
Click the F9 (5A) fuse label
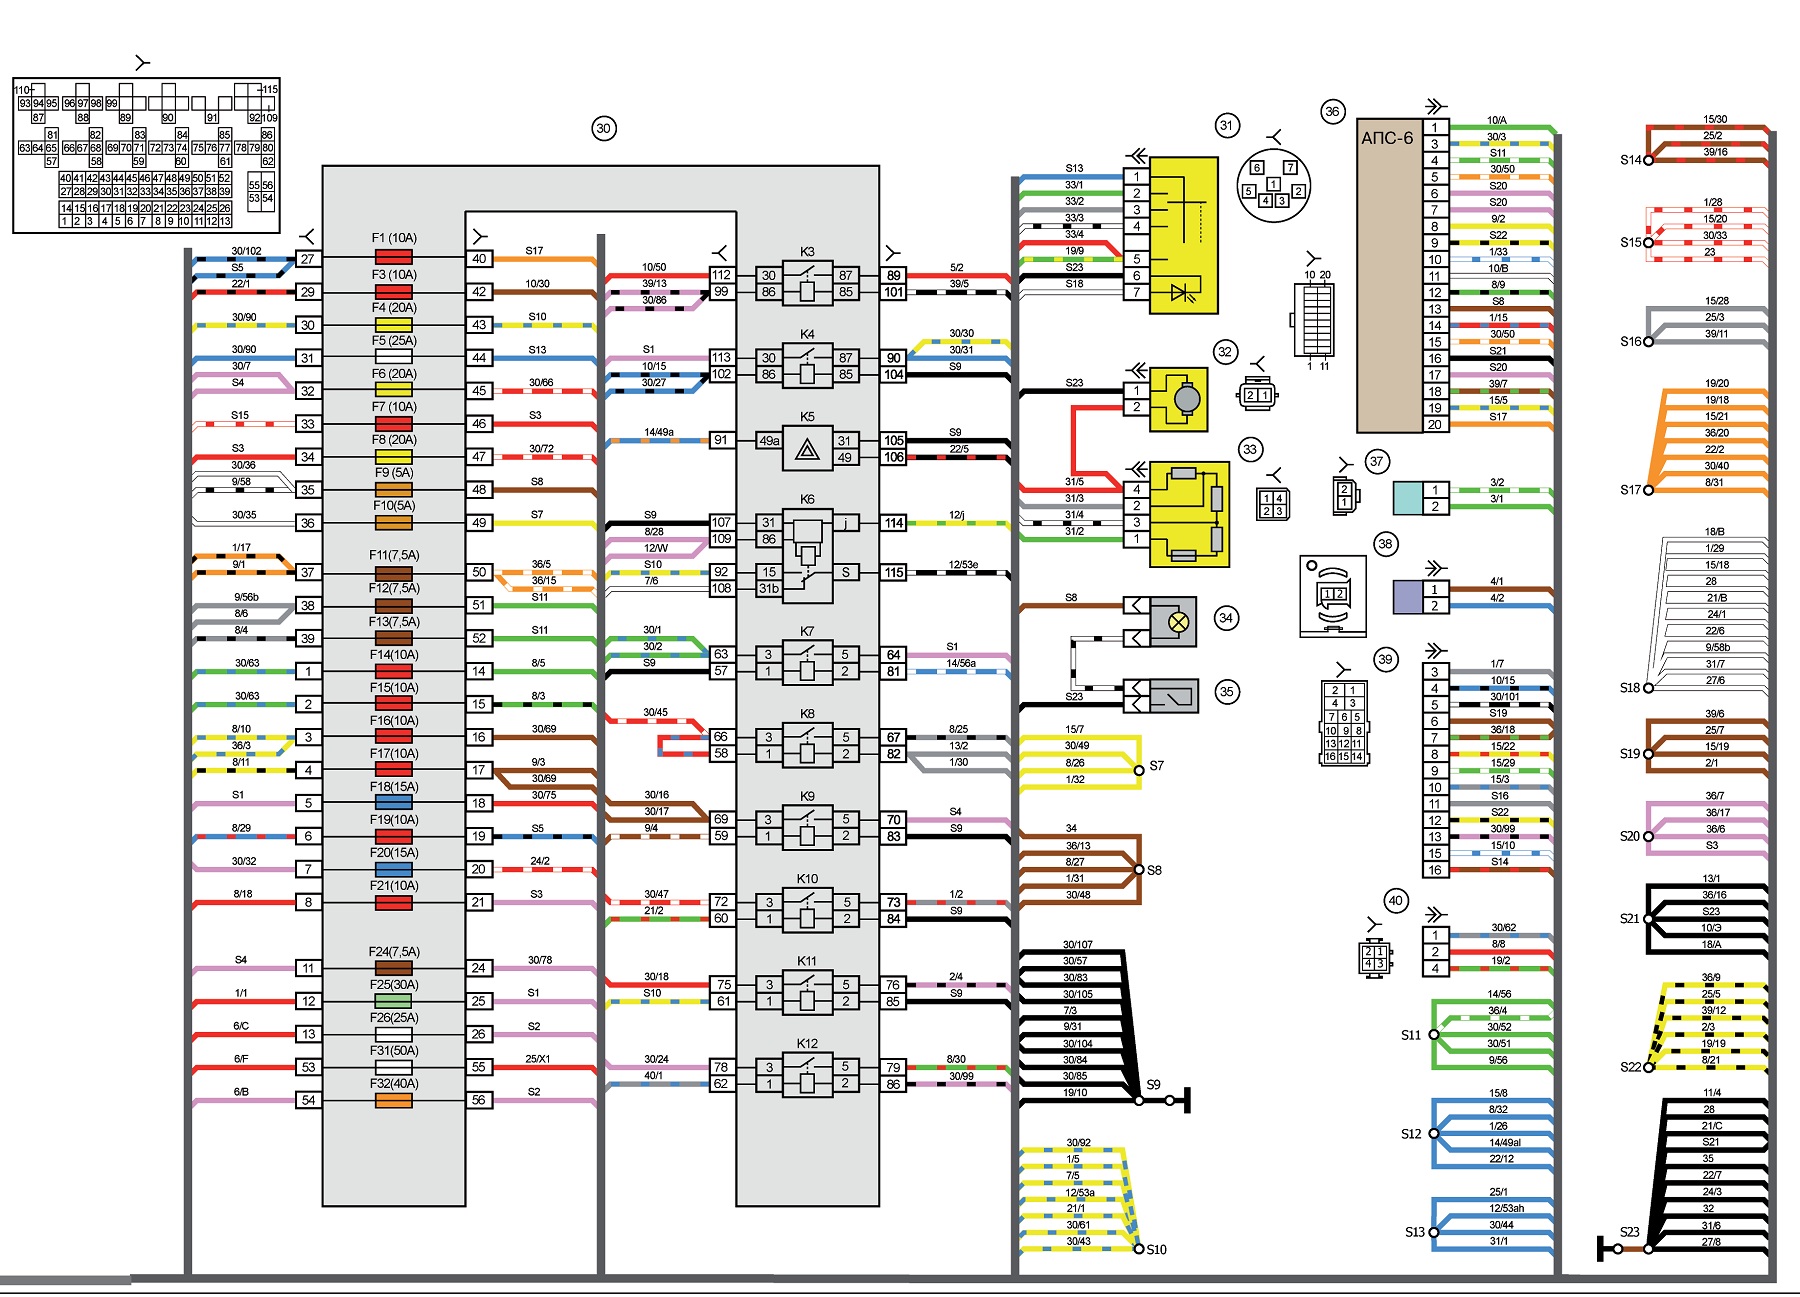(x=394, y=472)
